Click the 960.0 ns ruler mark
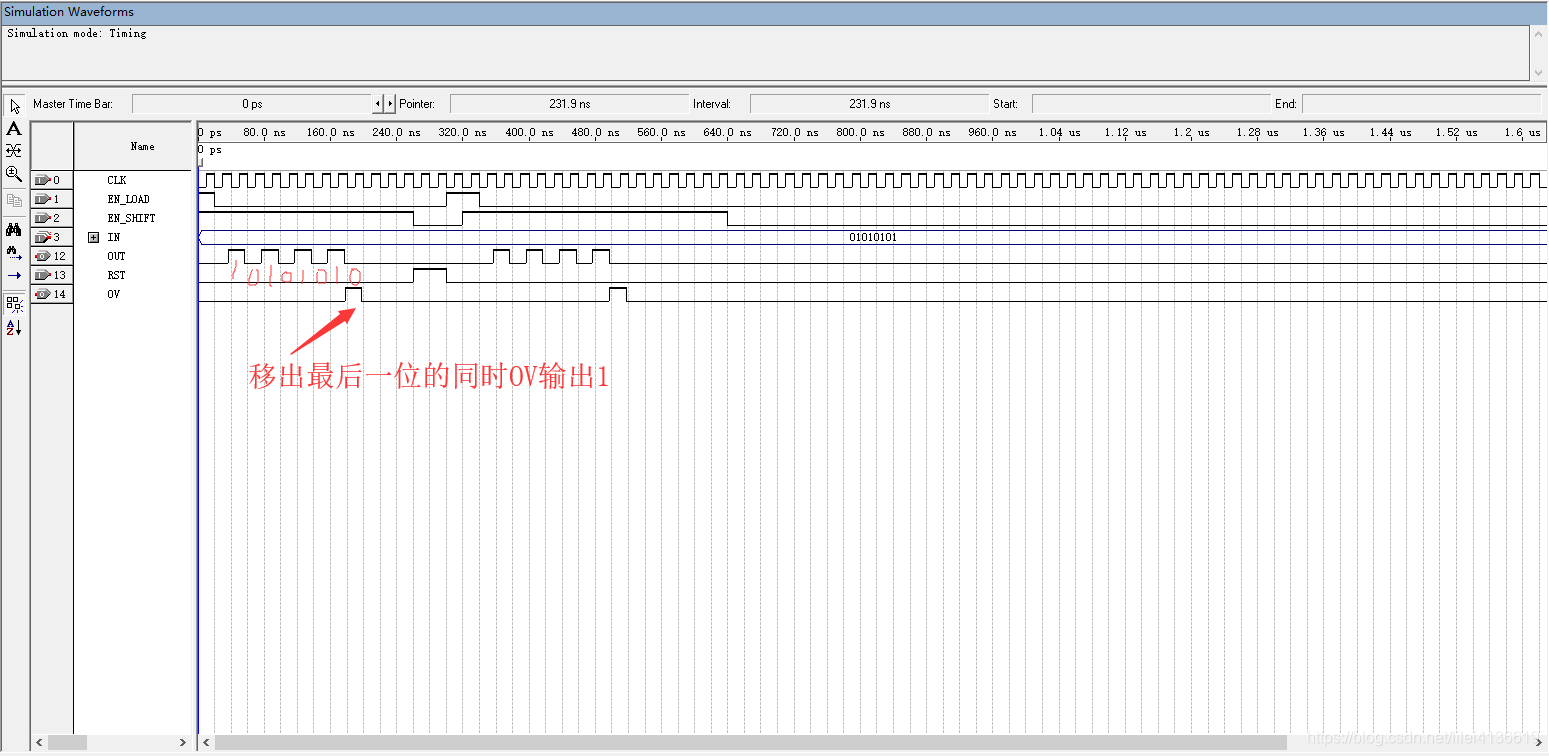1549x756 pixels. 992,132
